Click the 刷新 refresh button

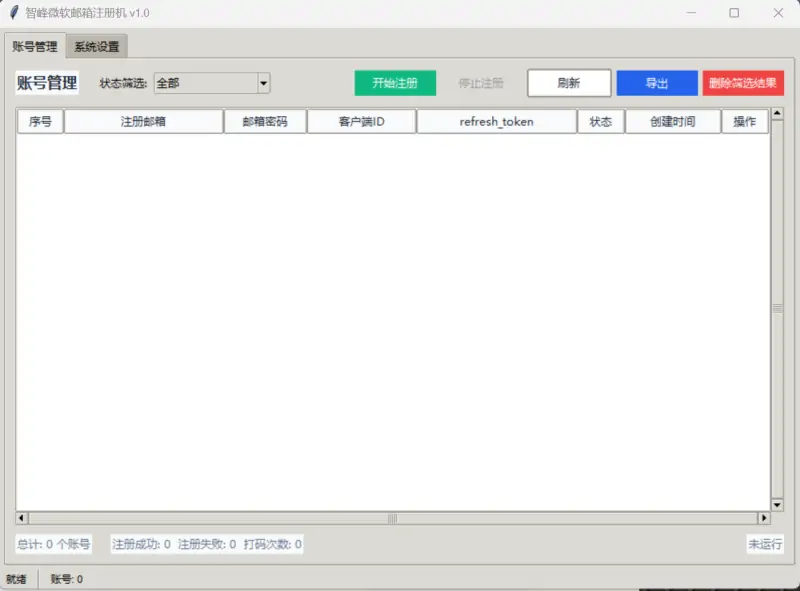pos(569,83)
